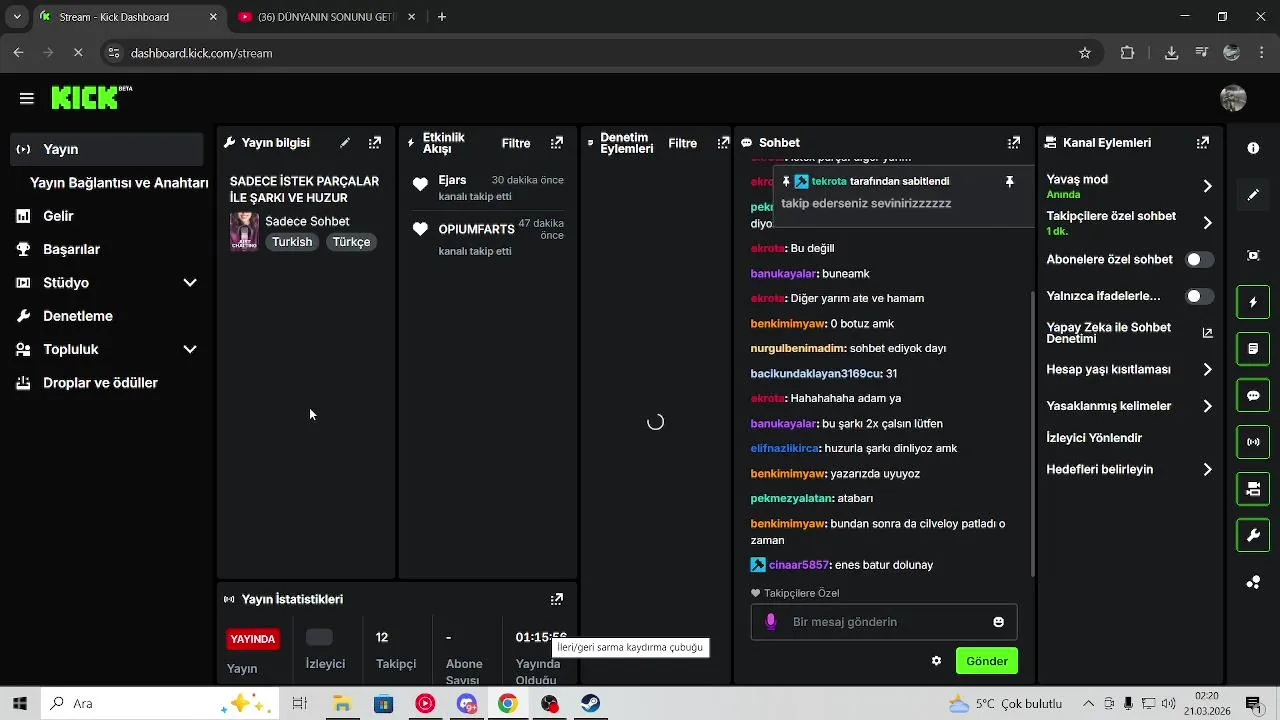Open Yapay Zeka ile Sohbet Denetimi external link
This screenshot has height=720, width=1280.
(1207, 333)
